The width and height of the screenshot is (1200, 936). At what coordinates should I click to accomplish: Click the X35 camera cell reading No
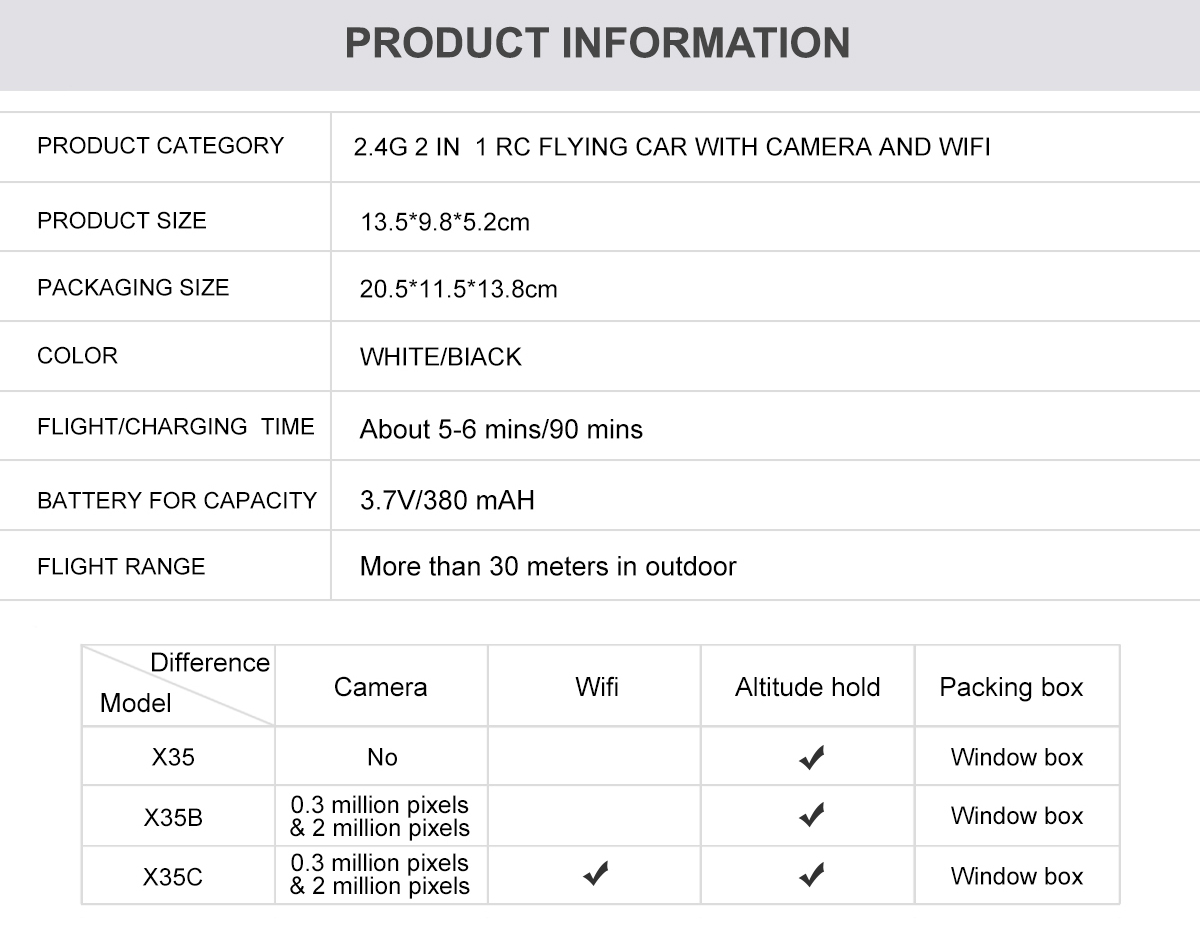coord(382,757)
